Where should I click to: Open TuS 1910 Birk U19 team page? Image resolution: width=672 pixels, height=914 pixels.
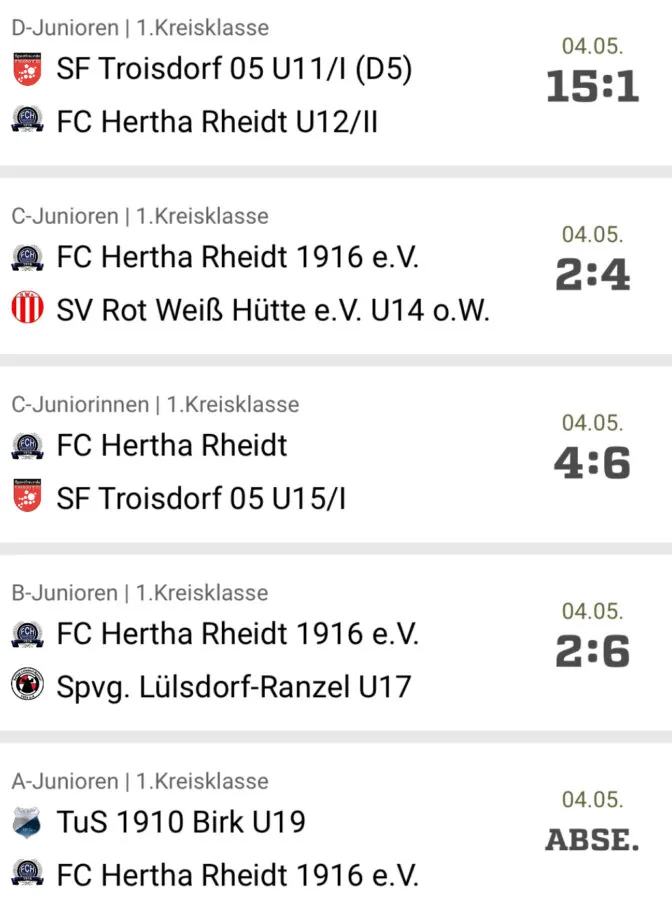click(181, 822)
